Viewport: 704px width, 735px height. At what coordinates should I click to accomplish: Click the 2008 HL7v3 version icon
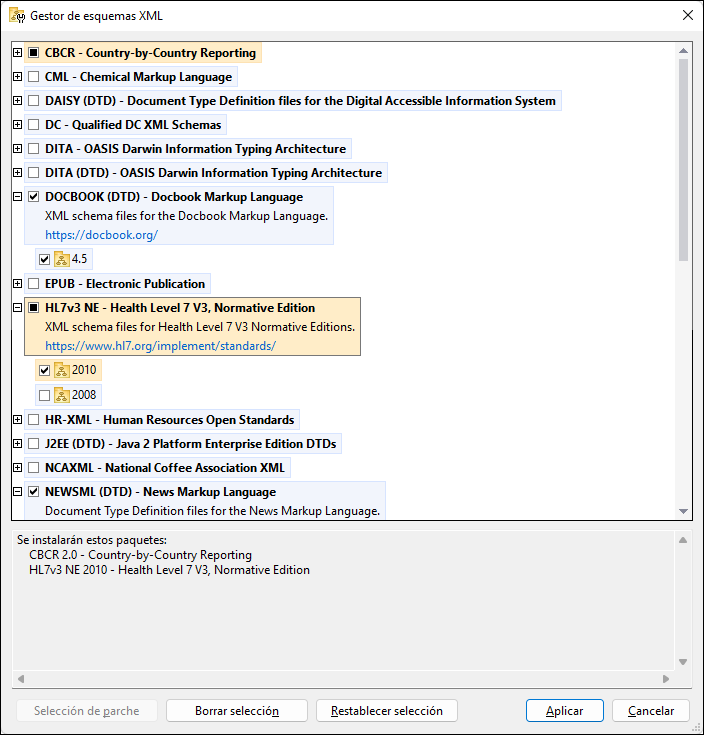click(61, 395)
